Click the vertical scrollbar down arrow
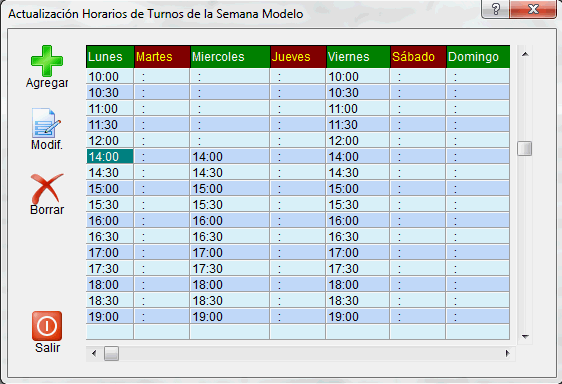Viewport: 562px width, 384px height. coord(525,336)
